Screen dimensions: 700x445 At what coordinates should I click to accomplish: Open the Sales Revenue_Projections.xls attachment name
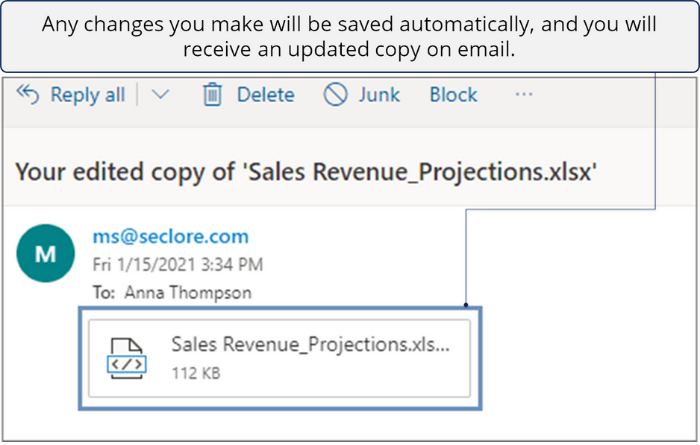tap(310, 345)
